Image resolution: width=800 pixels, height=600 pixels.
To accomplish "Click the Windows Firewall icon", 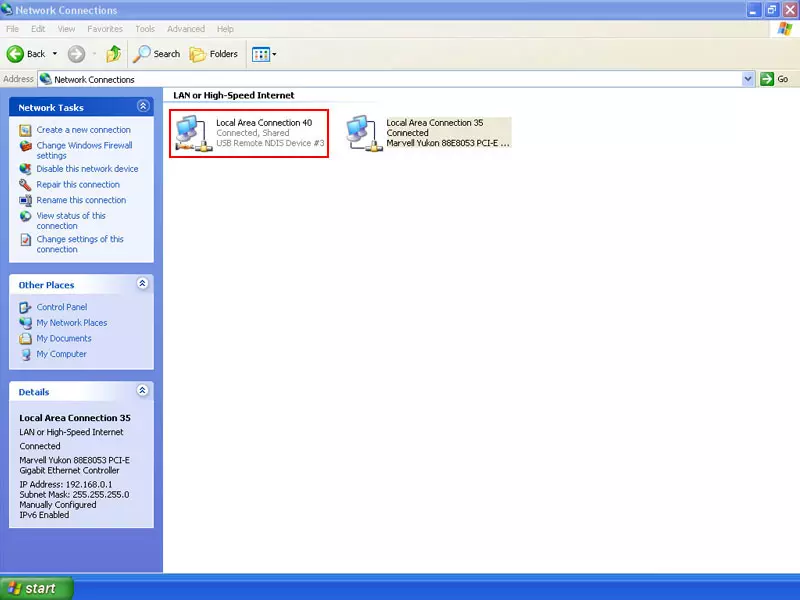I will (25, 146).
